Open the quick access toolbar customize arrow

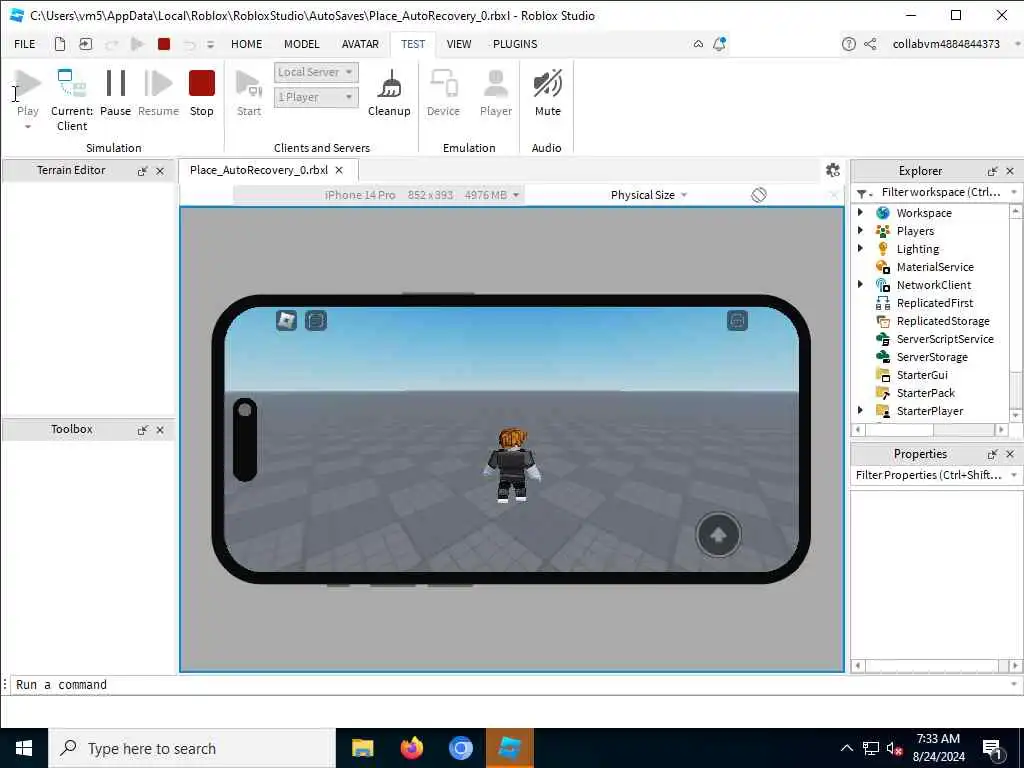click(x=210, y=44)
